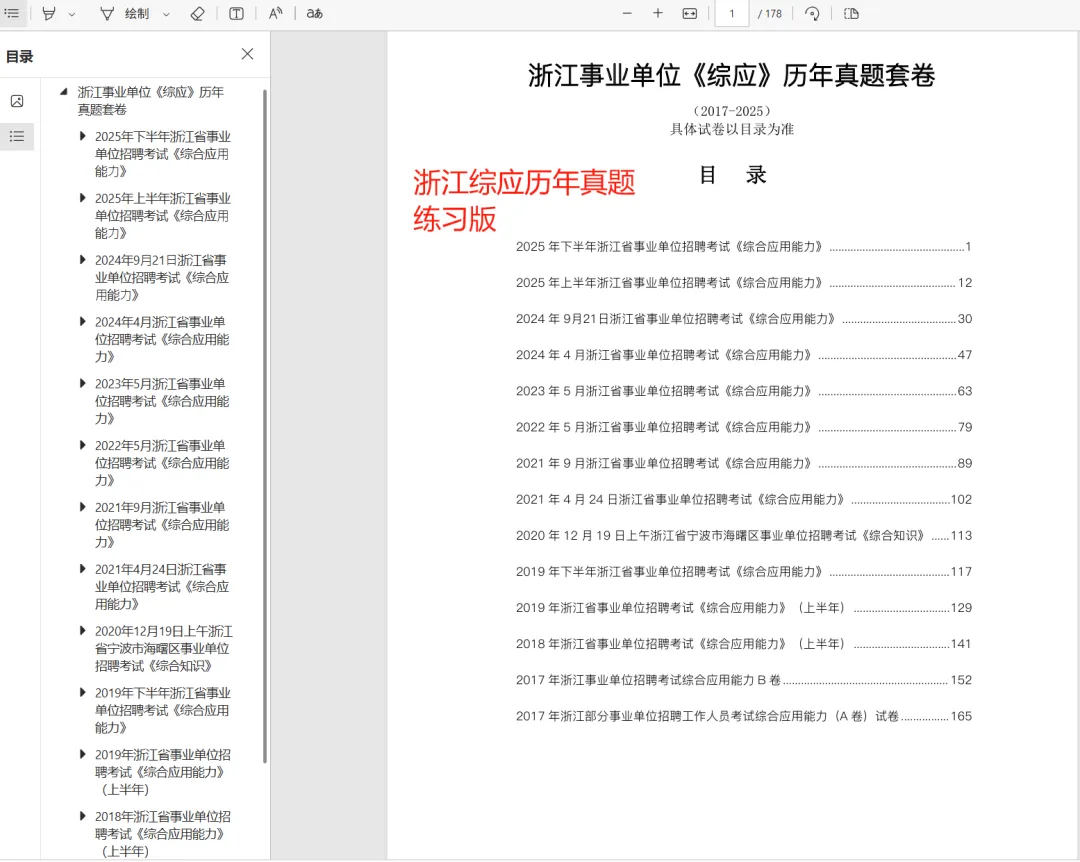Jump to page 165 entry 2017年 (A卷) 试卷 in document

(x=743, y=716)
